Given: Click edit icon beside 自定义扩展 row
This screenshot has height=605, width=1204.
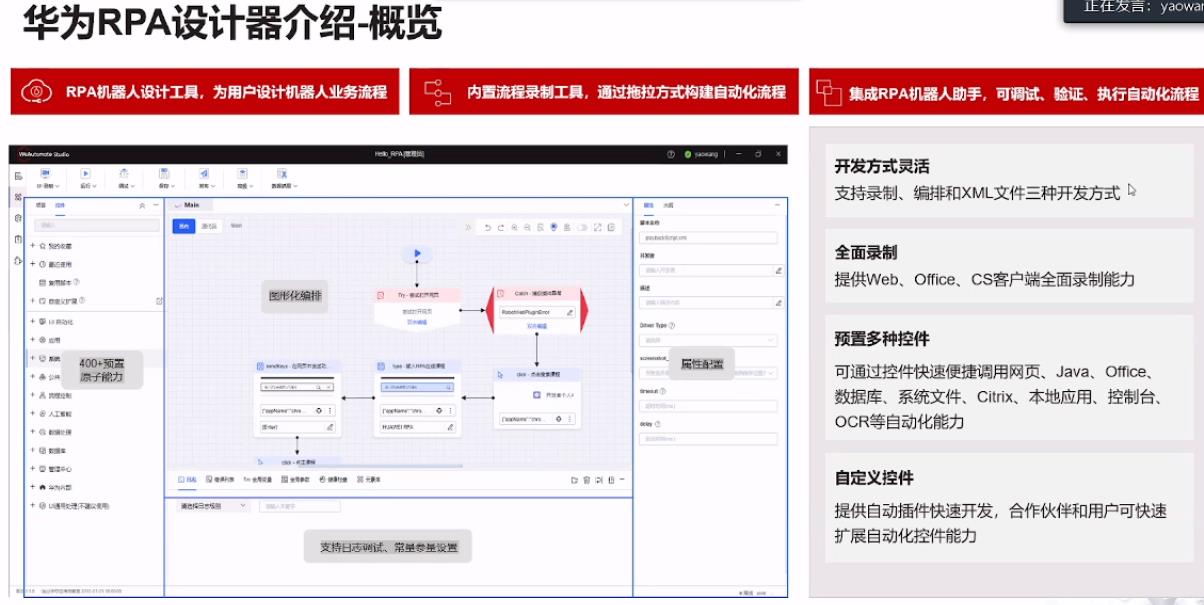Looking at the screenshot, I should pos(159,301).
